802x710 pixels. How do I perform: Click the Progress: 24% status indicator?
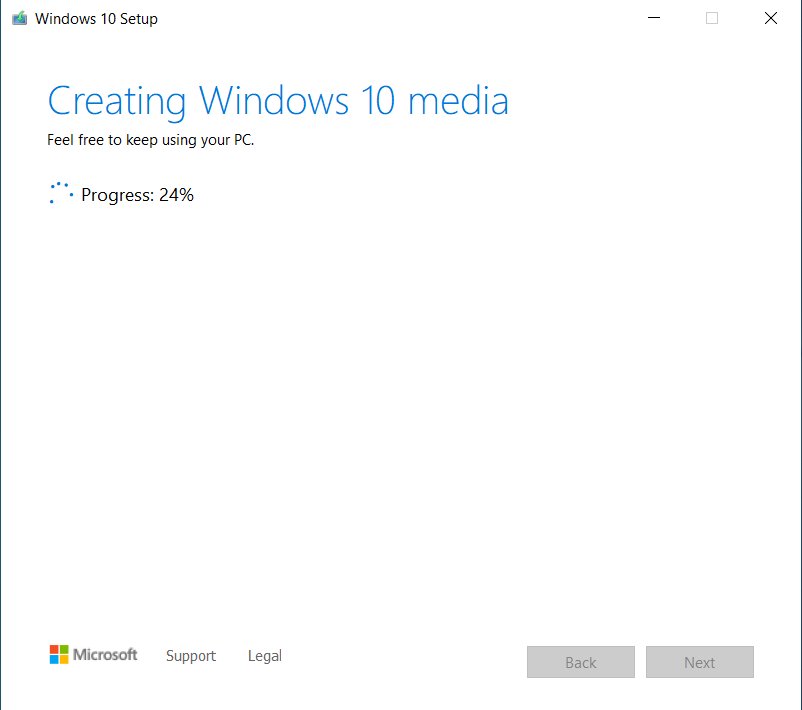coord(137,195)
